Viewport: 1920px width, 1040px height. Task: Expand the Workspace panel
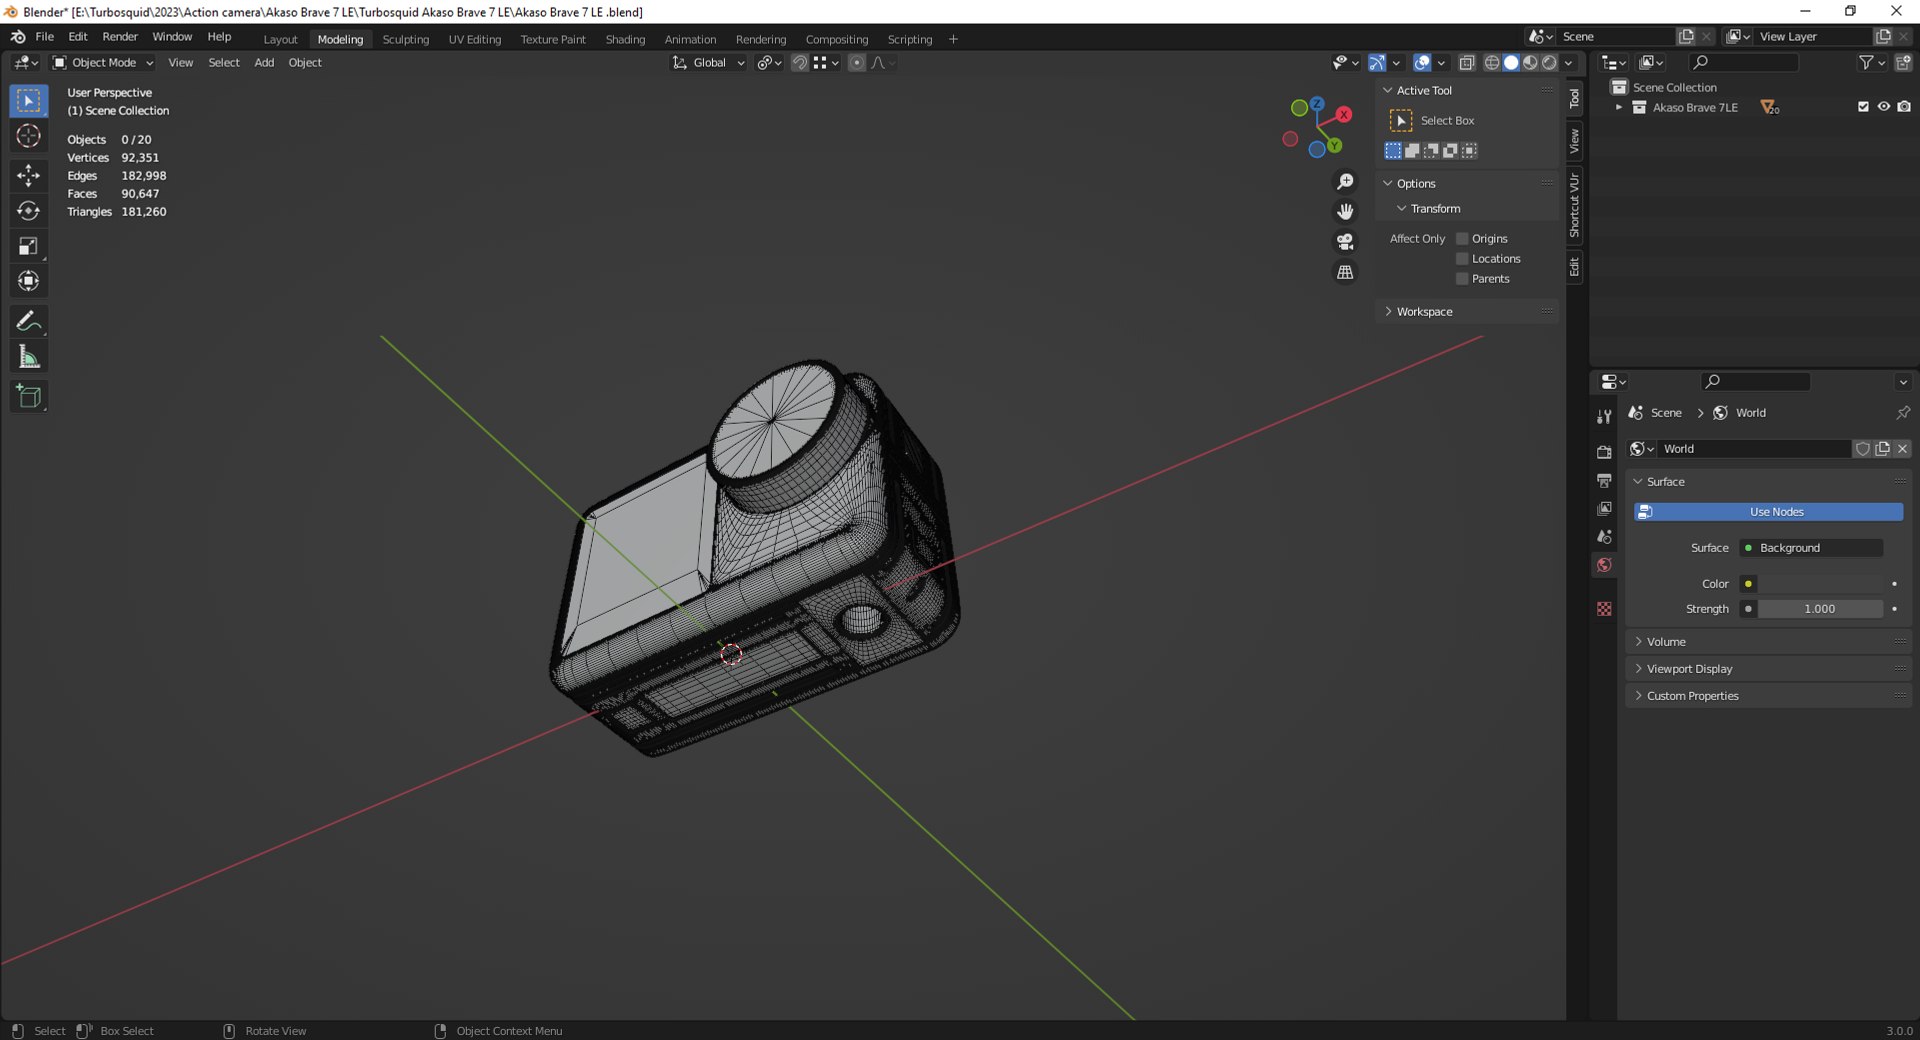[x=1468, y=312]
